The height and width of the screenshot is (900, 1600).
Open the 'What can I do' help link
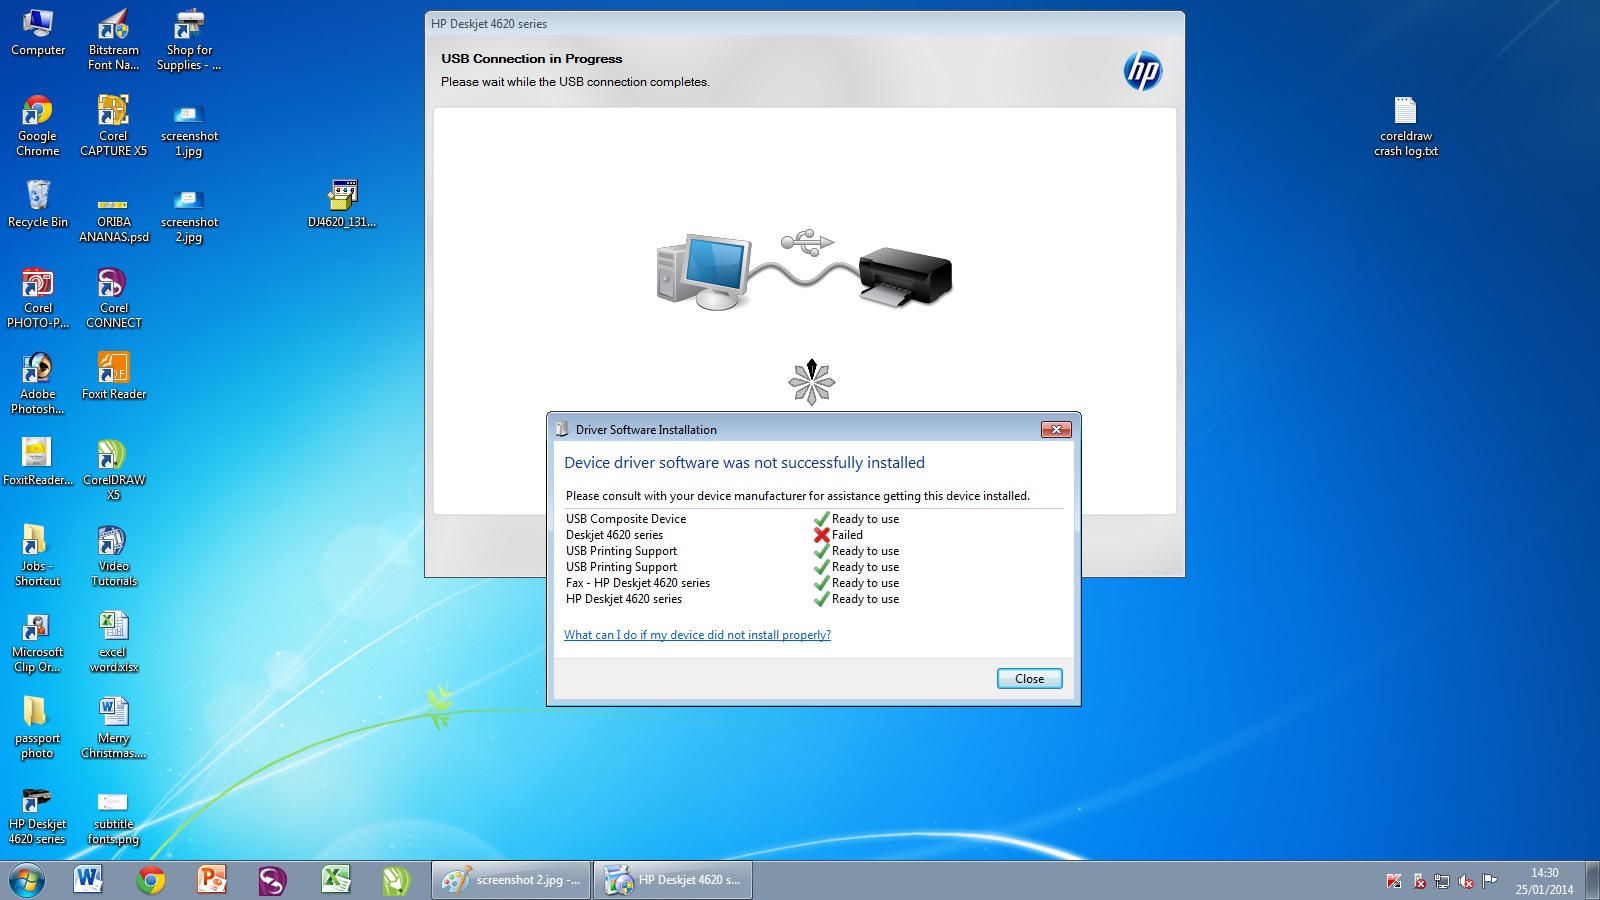coord(697,635)
